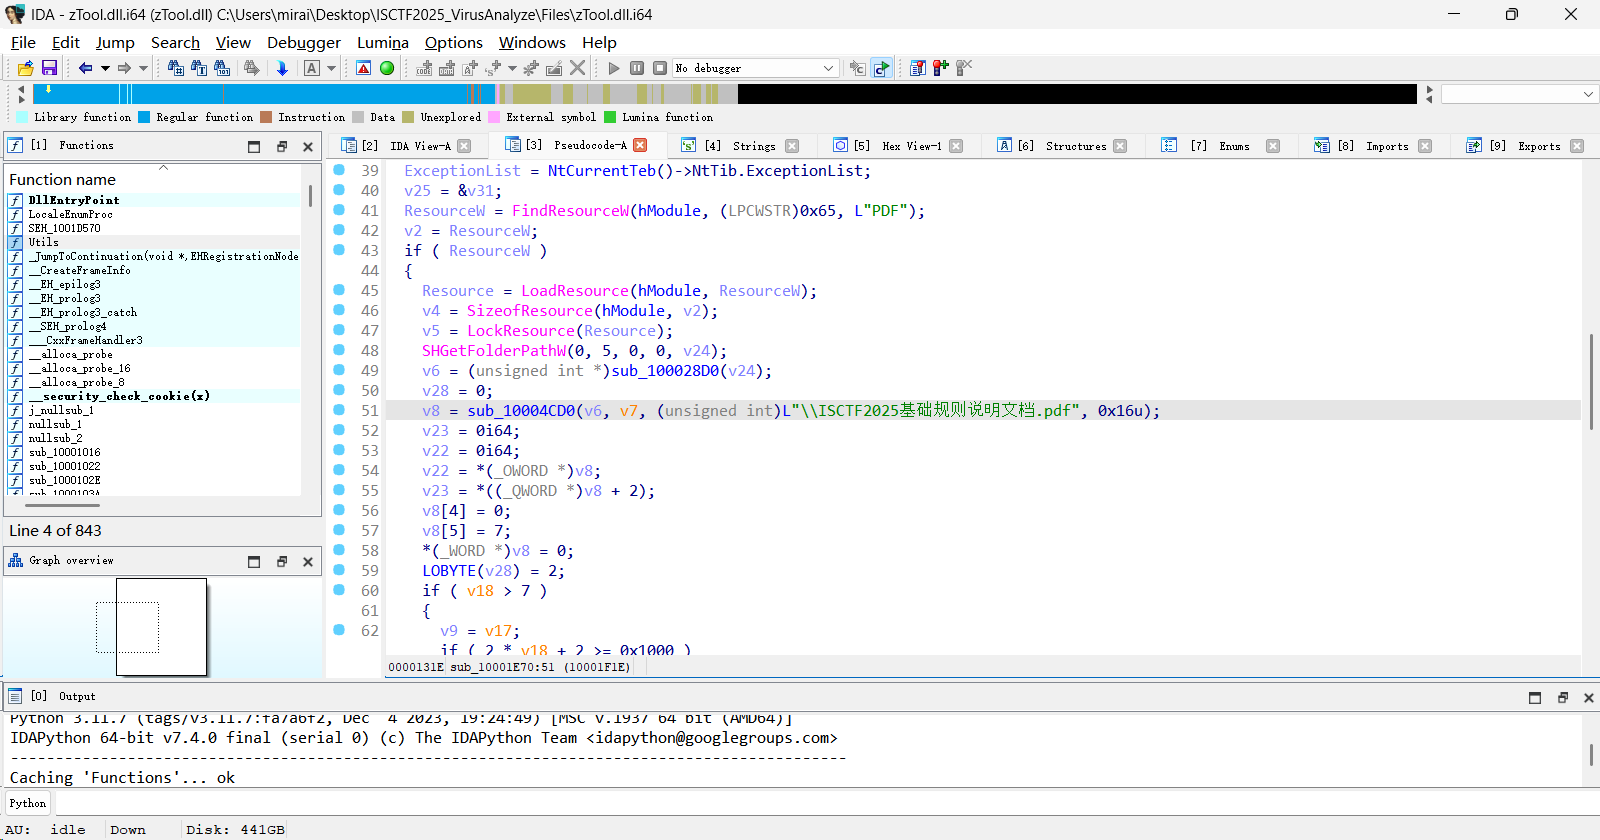
Task: Float the Functions panel with restore icon
Action: coord(282,147)
